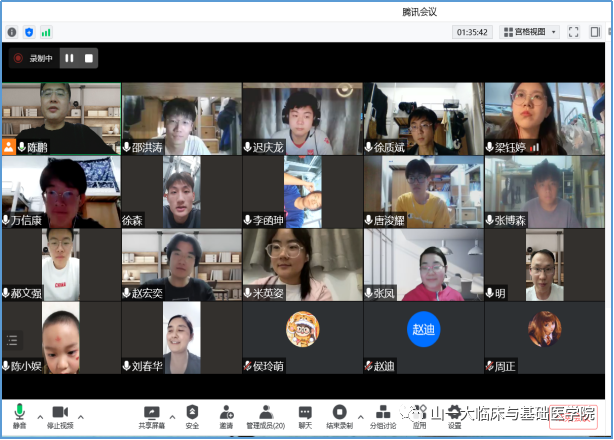Stop the recording with the square button
Screen dimensions: 614x440
[x=89, y=58]
